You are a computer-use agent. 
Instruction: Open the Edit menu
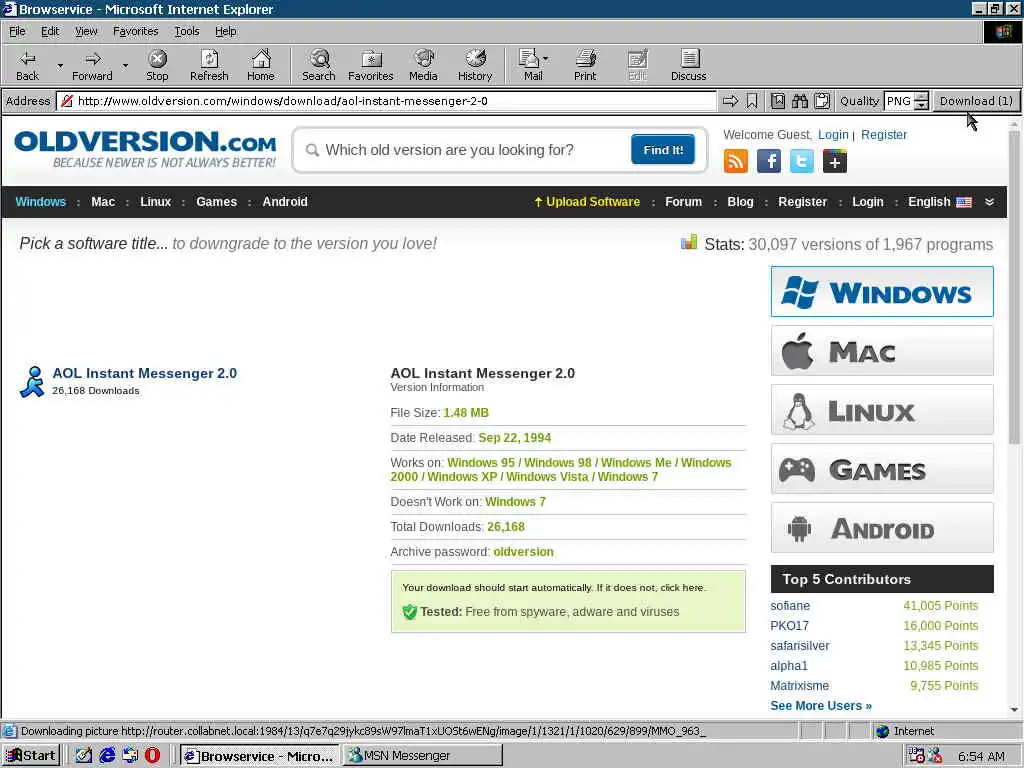tap(50, 31)
